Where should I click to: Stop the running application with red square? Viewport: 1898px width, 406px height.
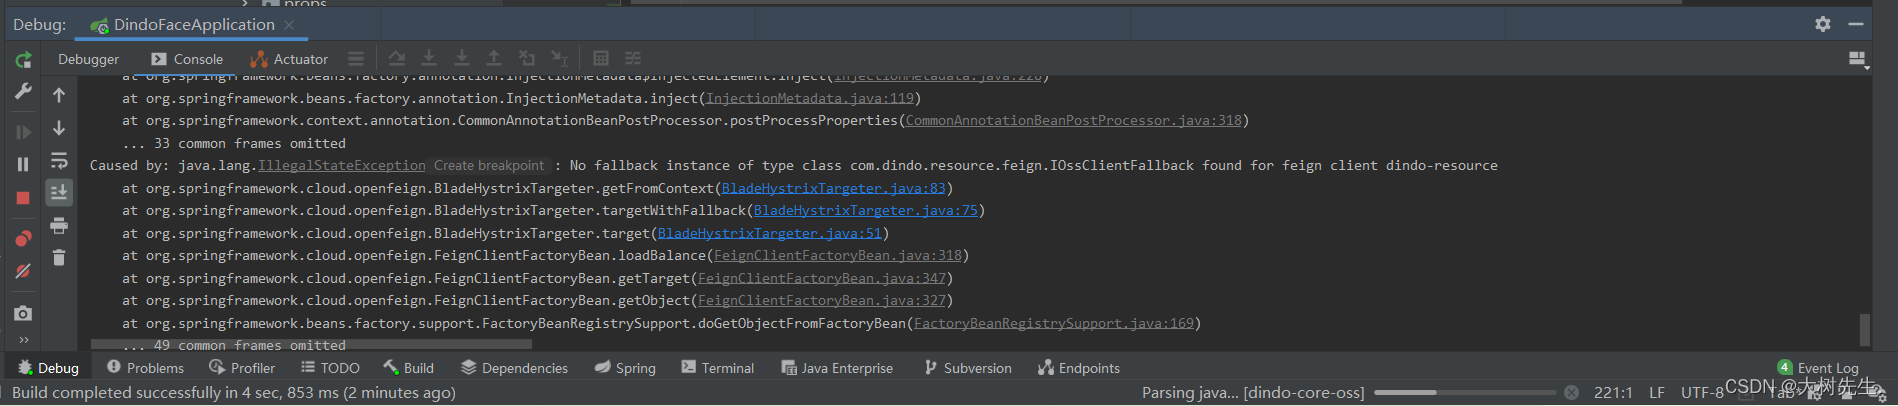coord(23,198)
